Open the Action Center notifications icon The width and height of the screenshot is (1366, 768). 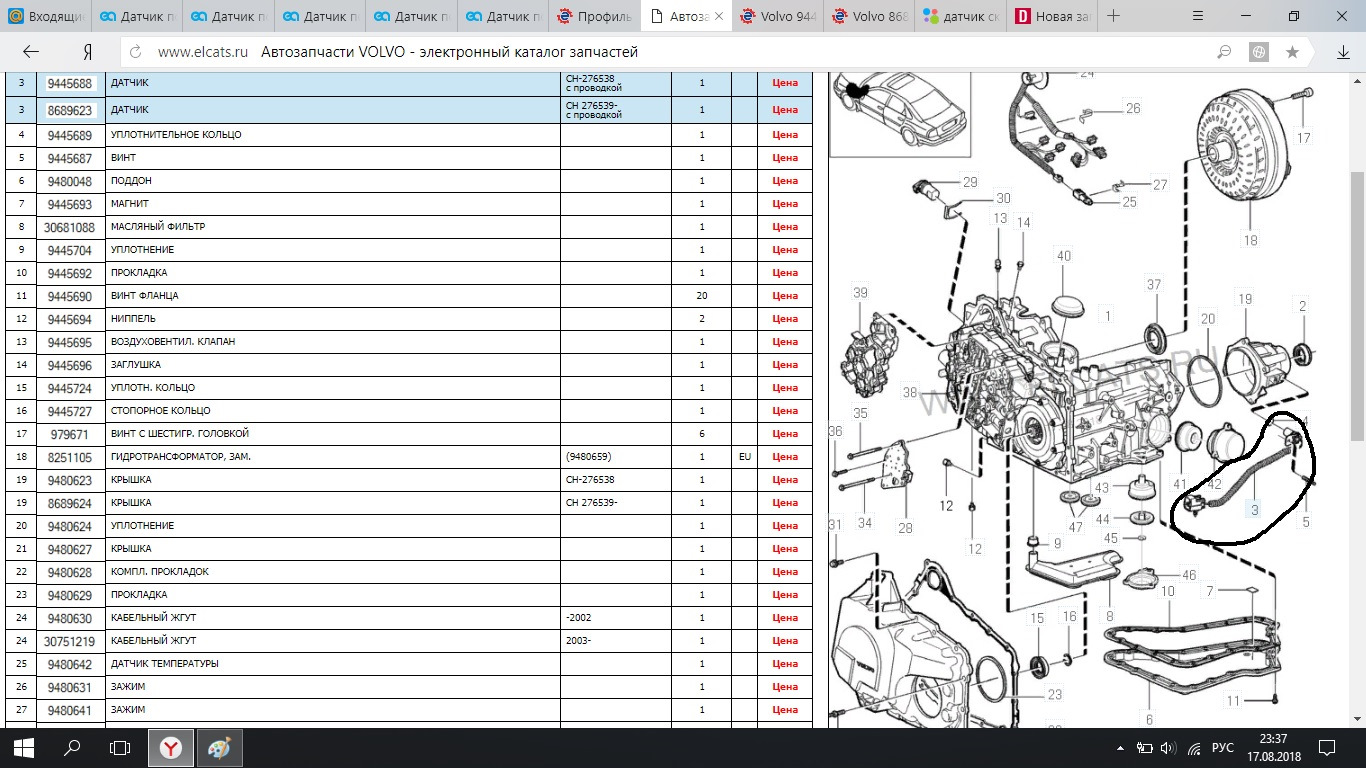click(1328, 747)
